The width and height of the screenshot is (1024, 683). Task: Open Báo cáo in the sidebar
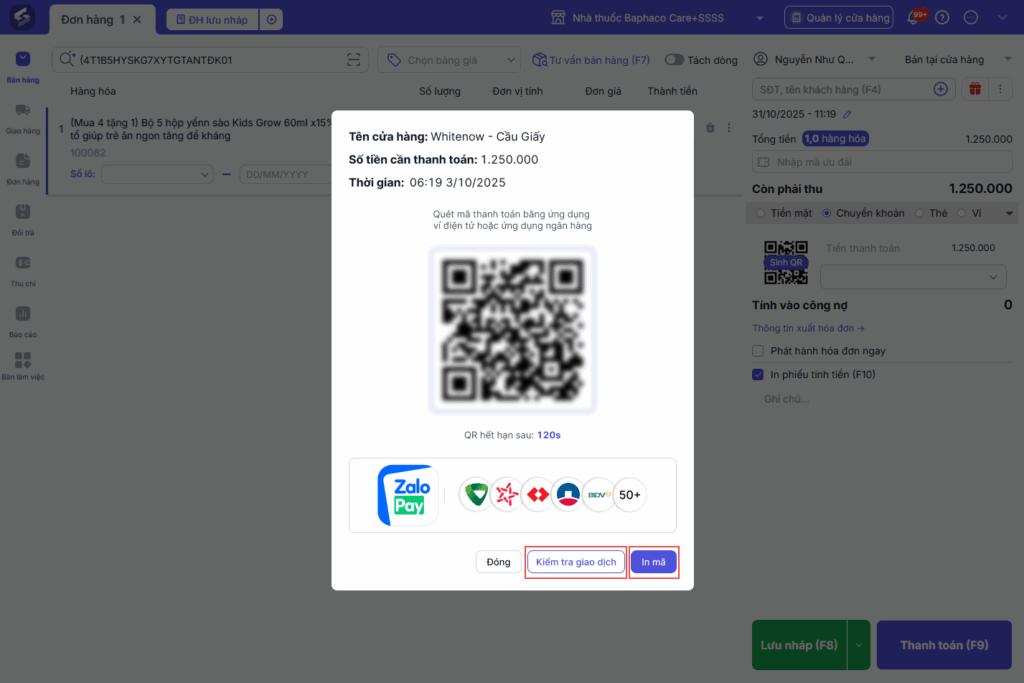pyautogui.click(x=23, y=322)
